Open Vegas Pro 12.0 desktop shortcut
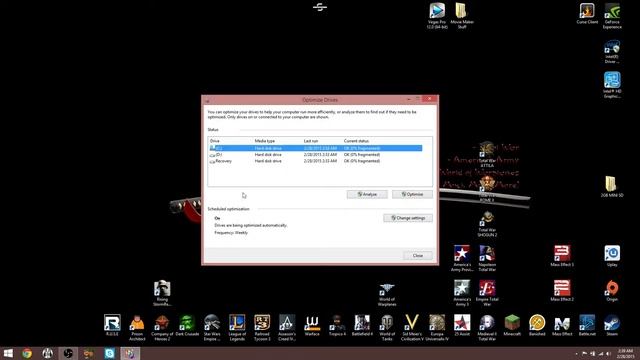The image size is (640, 360). coord(437,16)
